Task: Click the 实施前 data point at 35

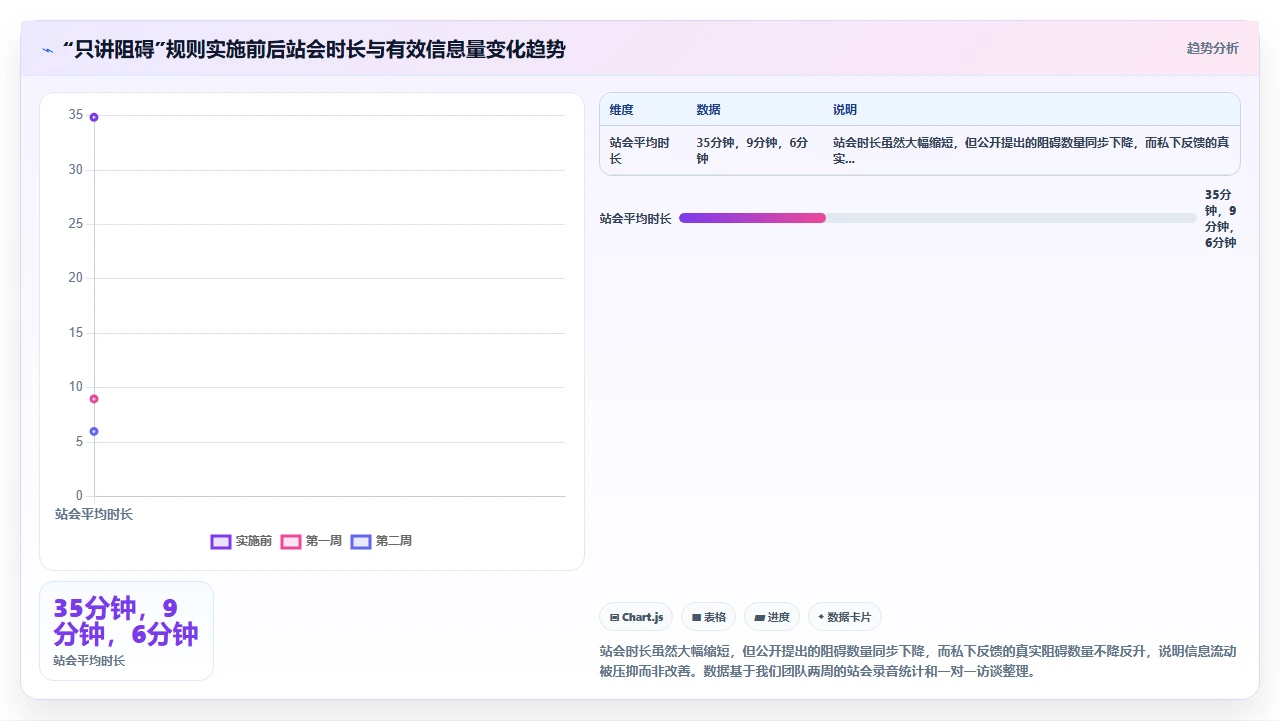Action: [94, 117]
